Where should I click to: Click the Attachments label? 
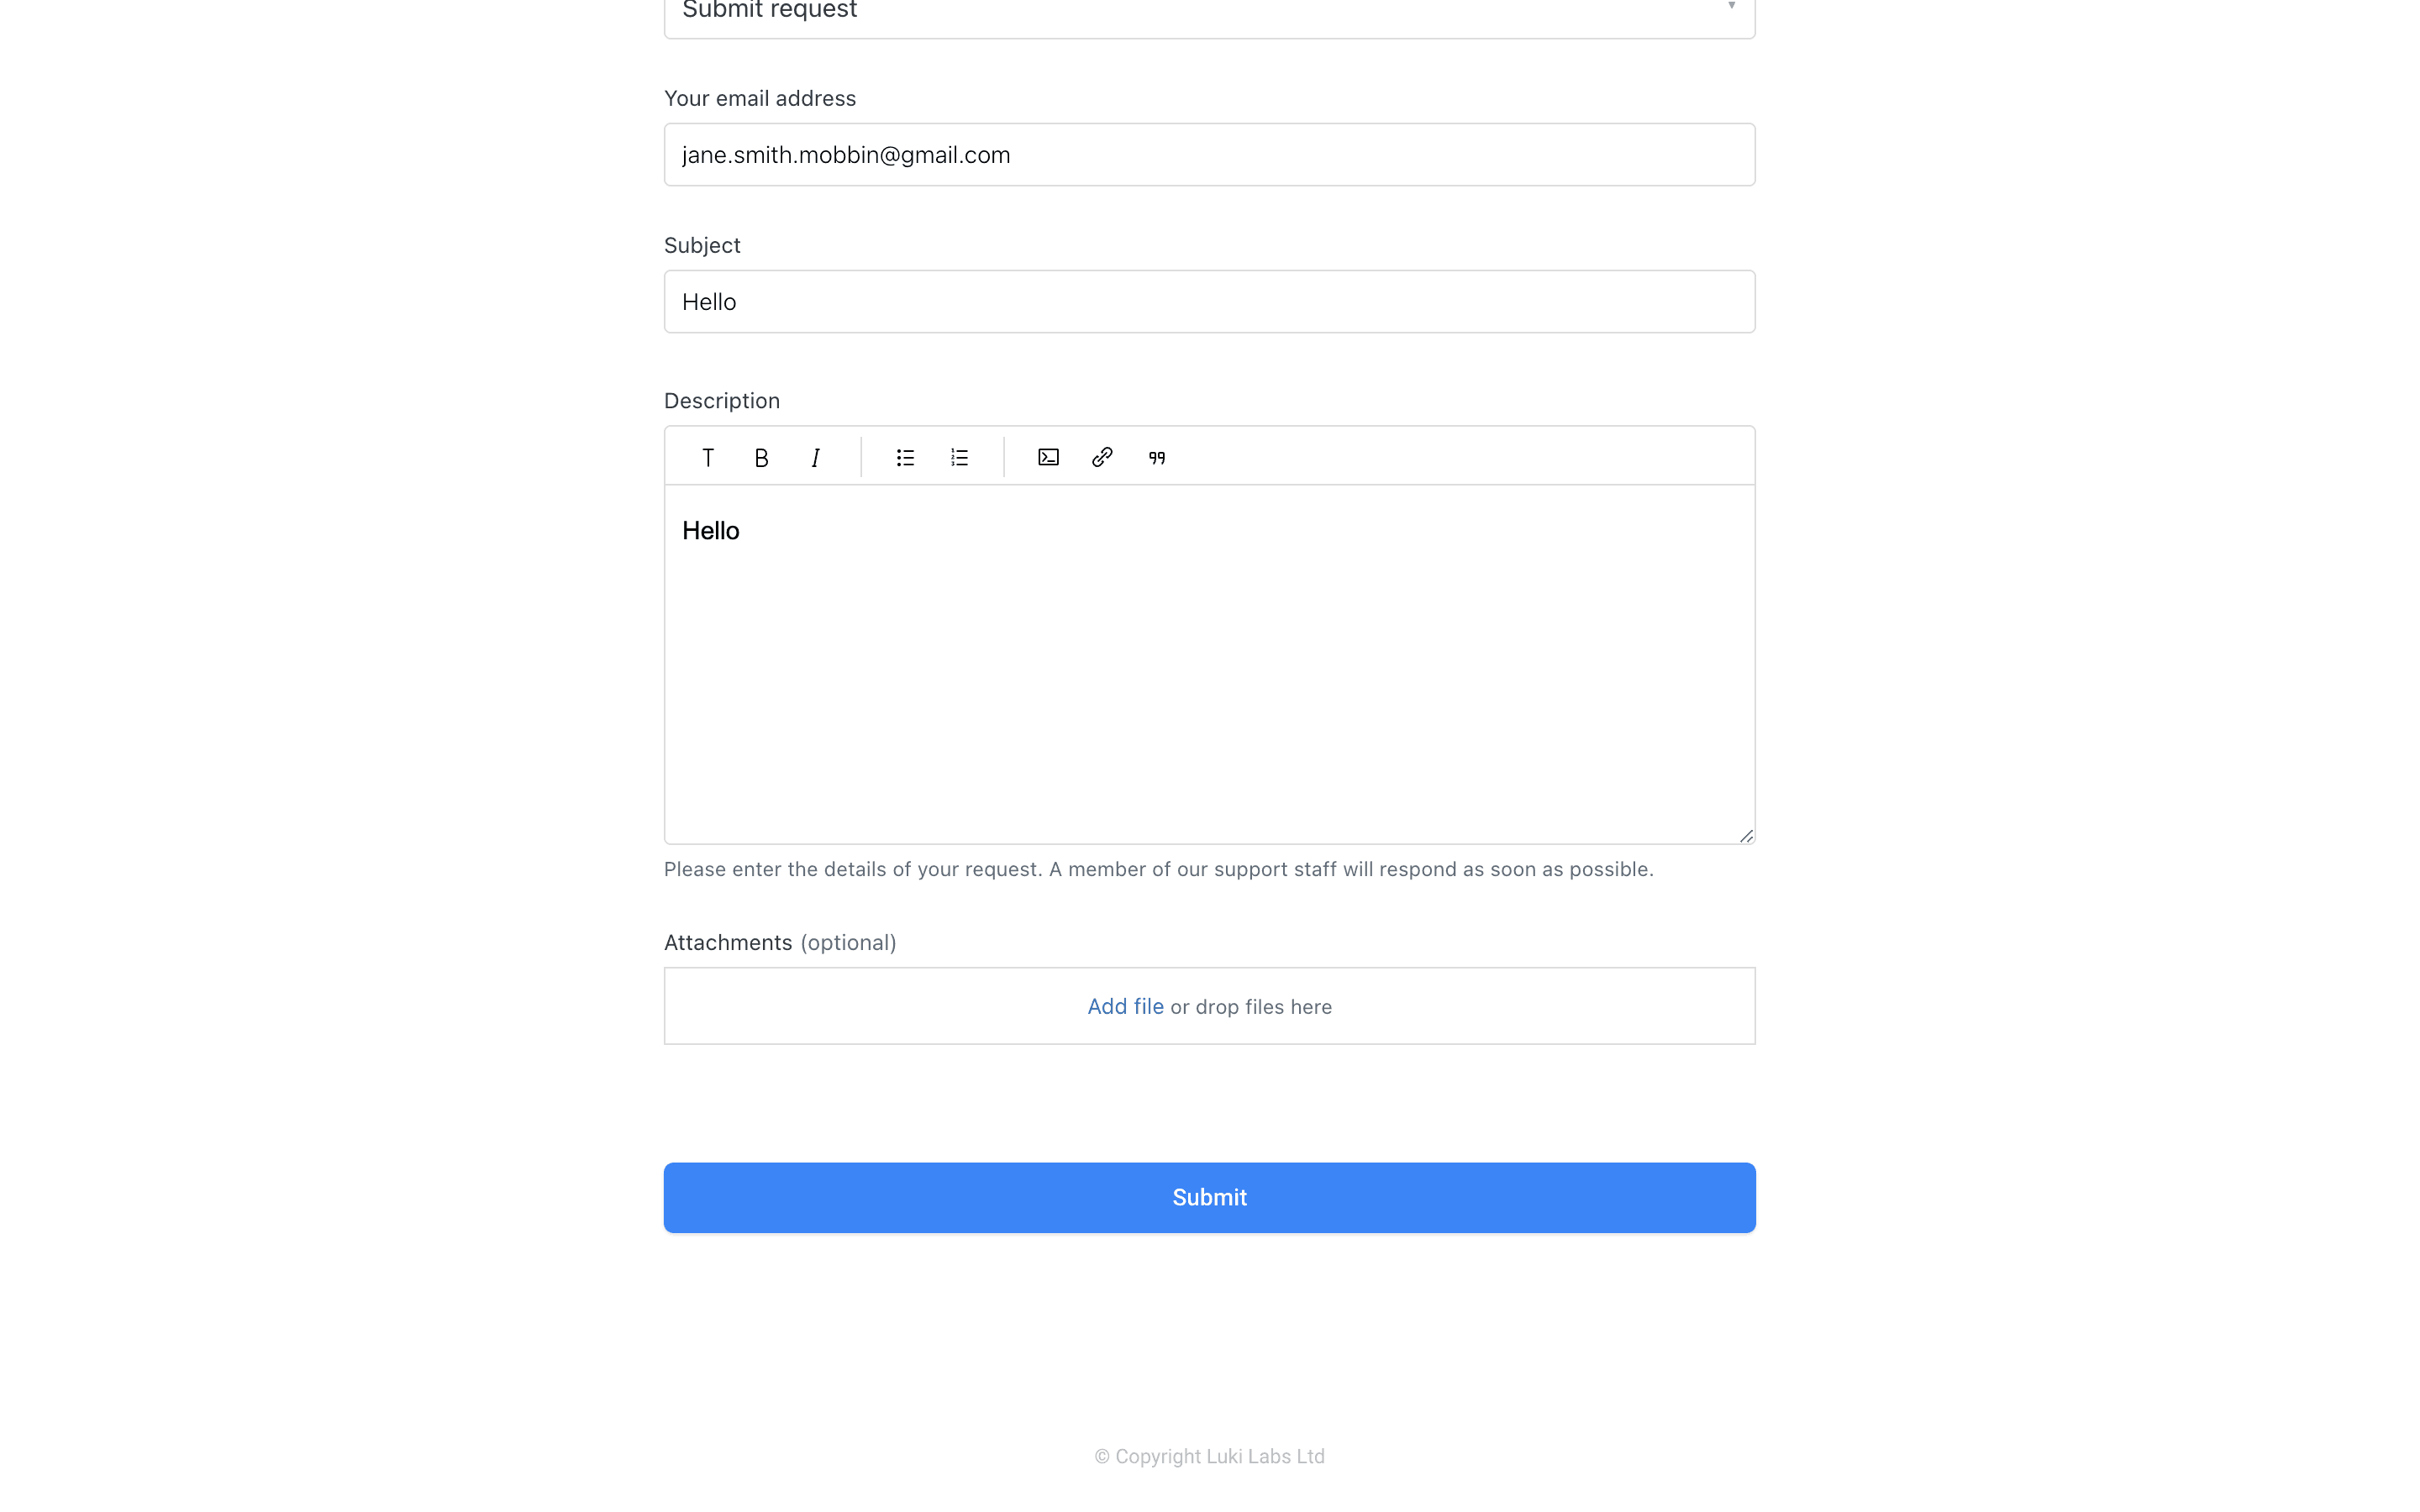pos(728,942)
